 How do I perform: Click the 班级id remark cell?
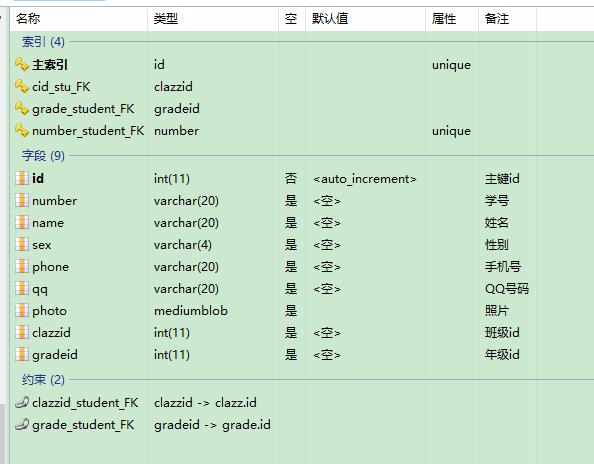tap(502, 333)
